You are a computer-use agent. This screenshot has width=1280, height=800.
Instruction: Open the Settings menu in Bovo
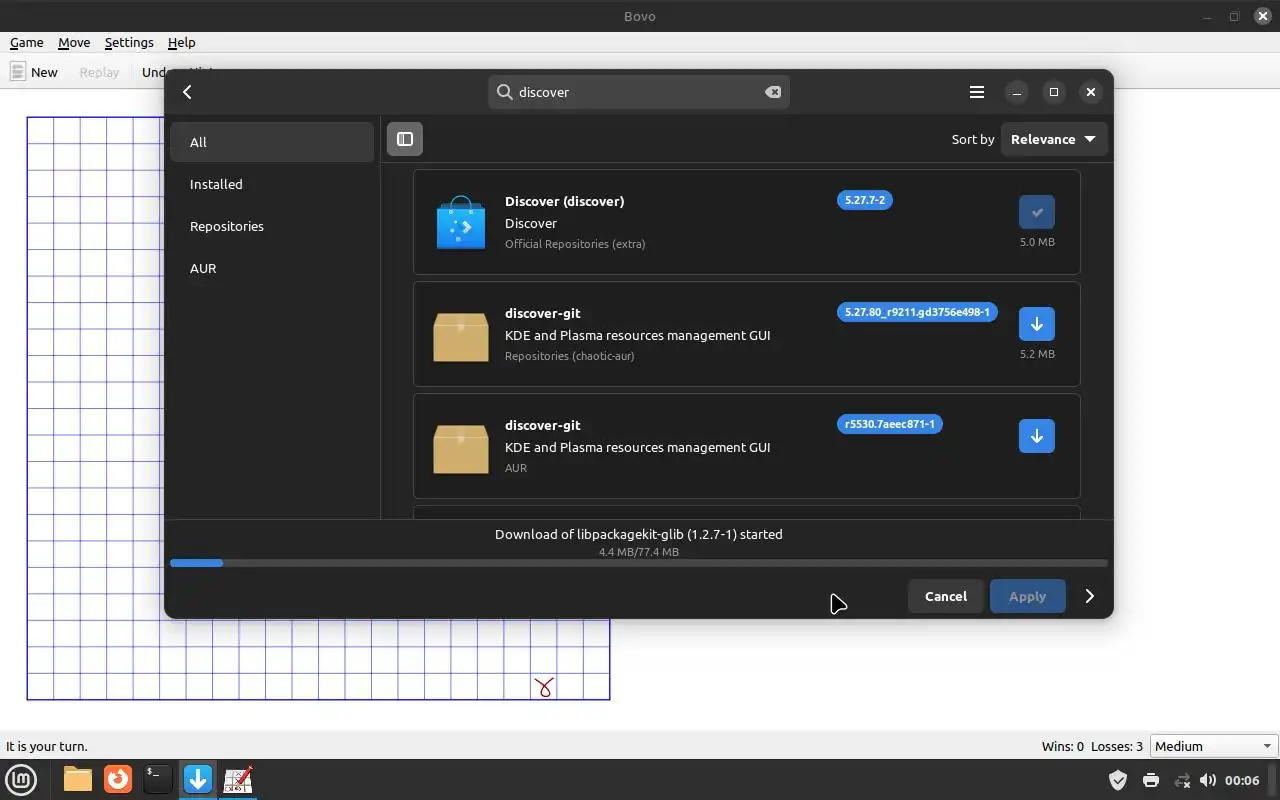(129, 43)
